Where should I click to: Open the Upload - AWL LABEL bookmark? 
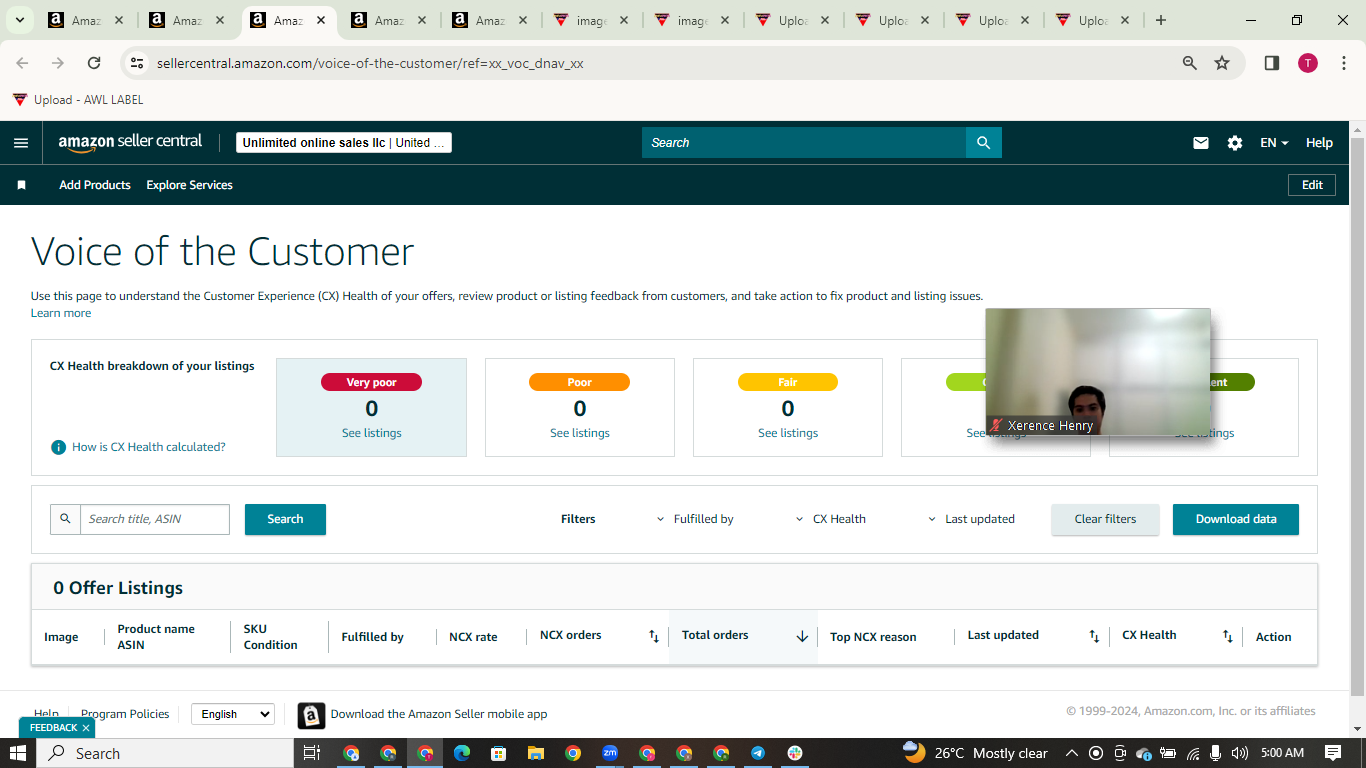click(78, 100)
